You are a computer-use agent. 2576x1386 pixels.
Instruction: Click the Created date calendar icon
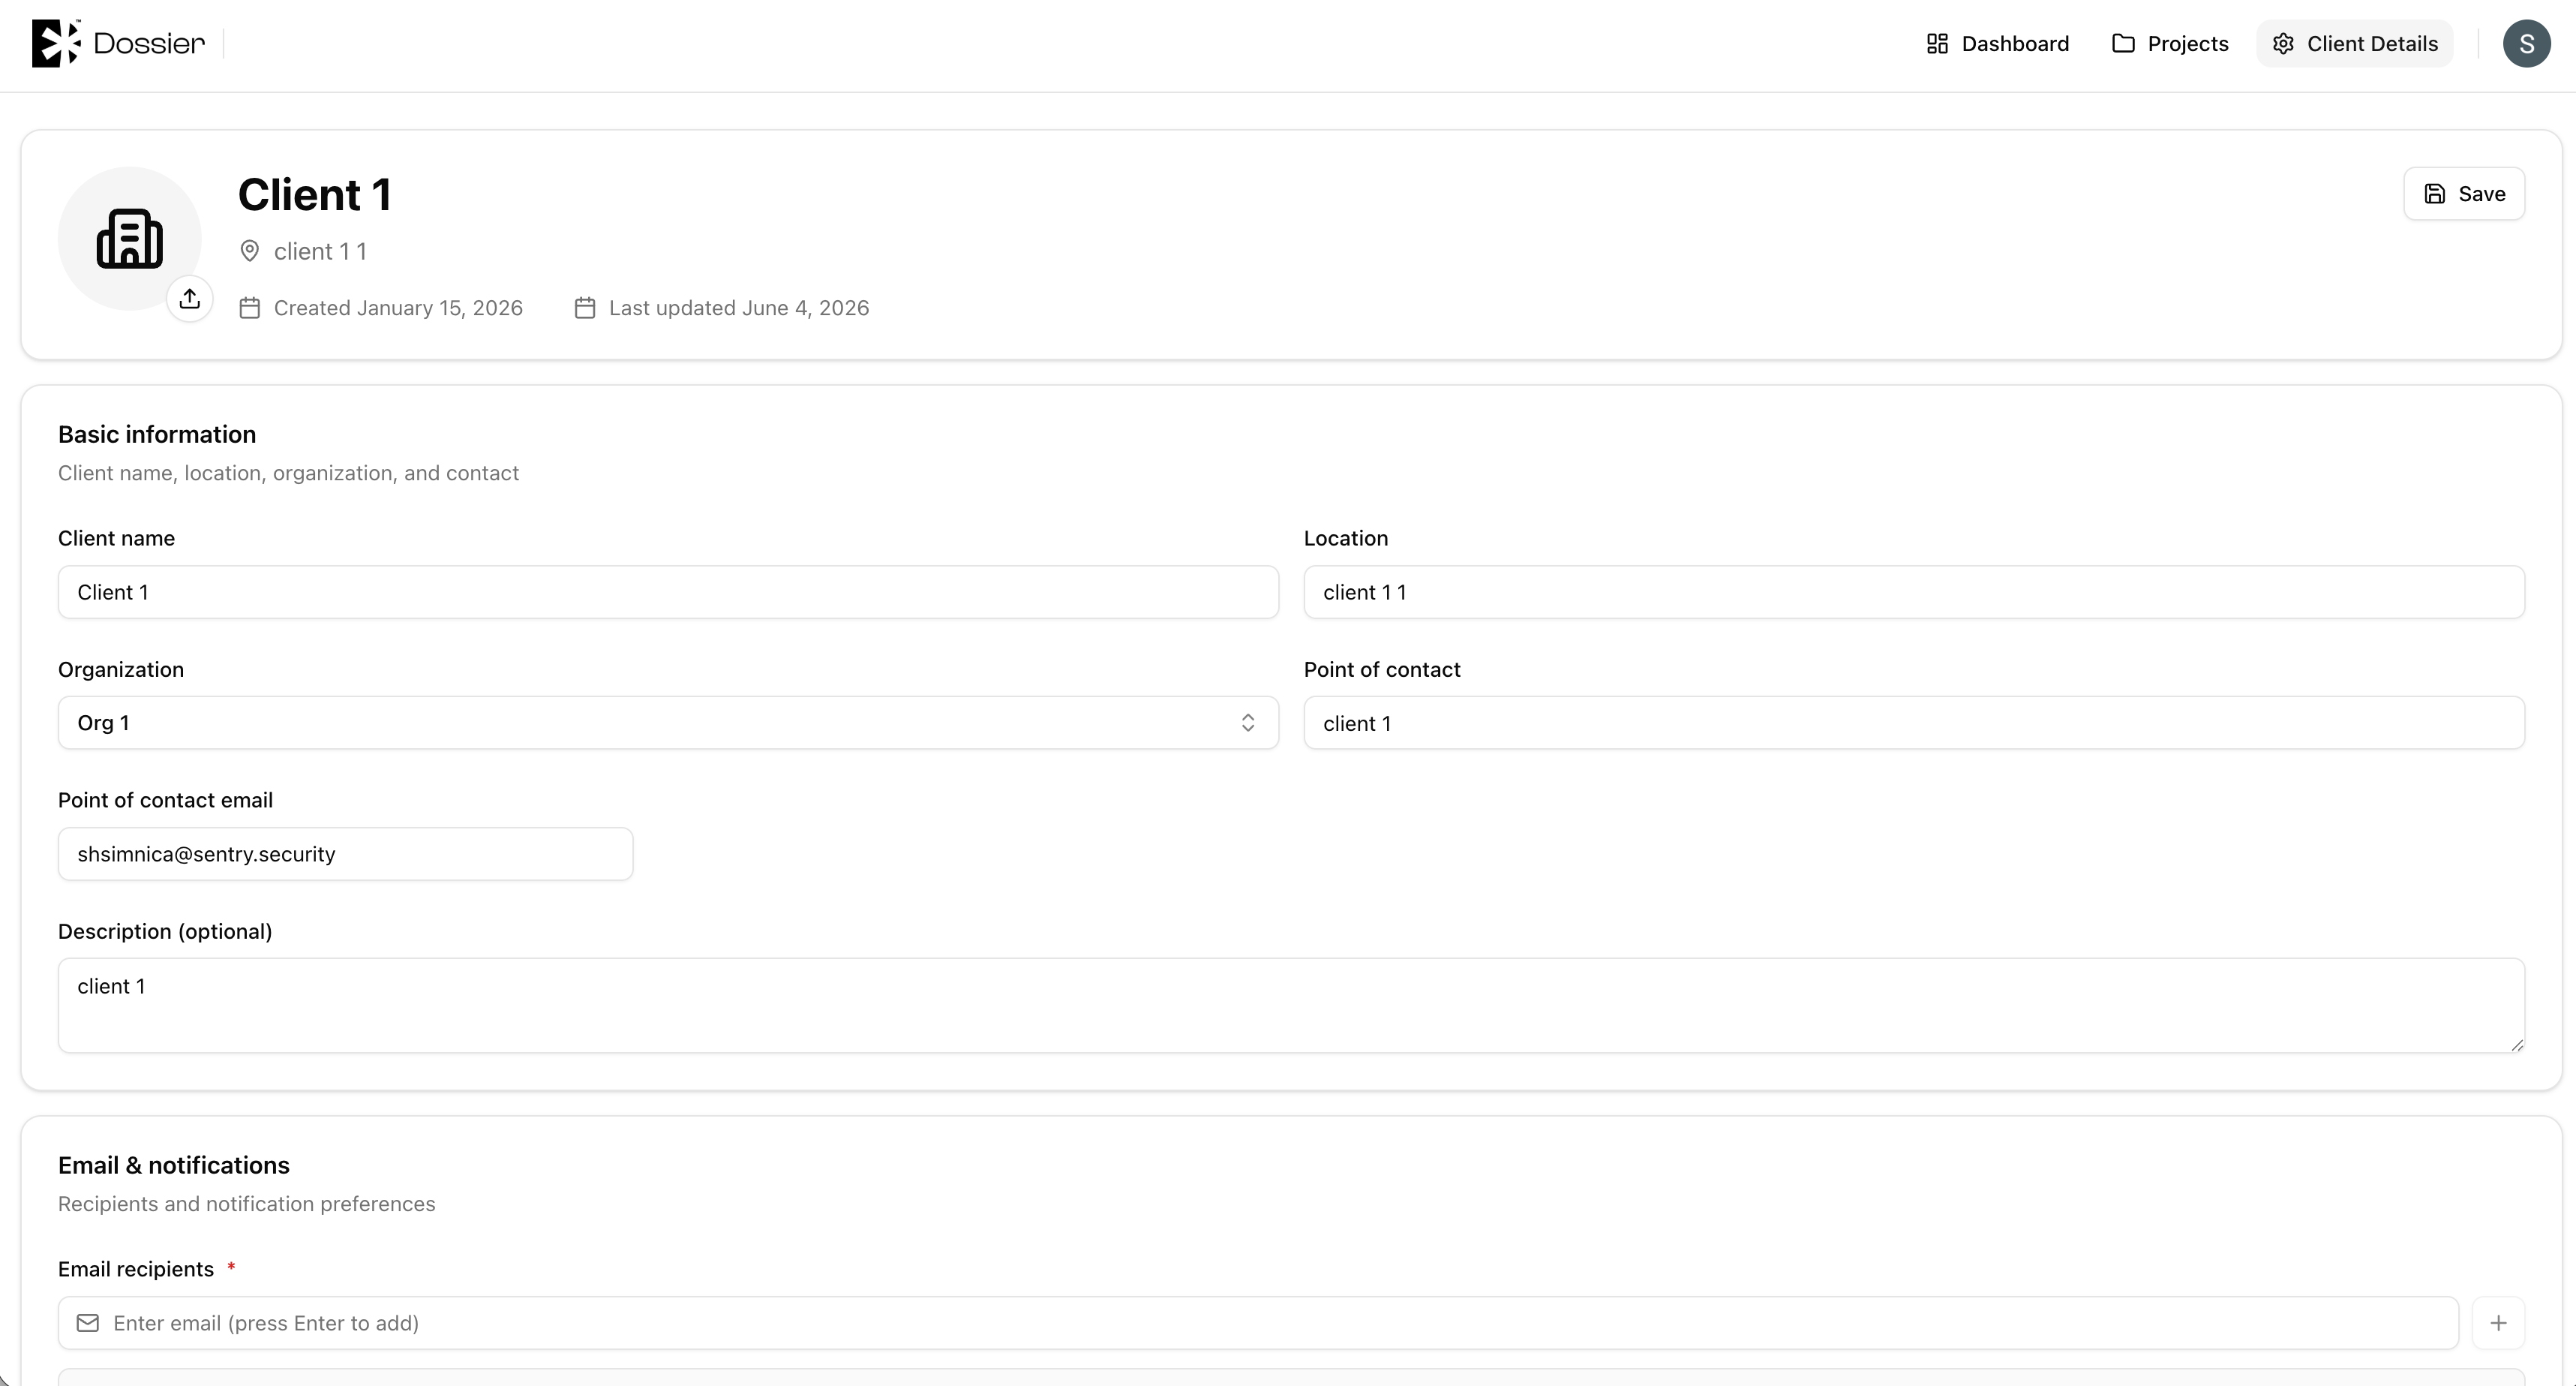click(x=250, y=308)
